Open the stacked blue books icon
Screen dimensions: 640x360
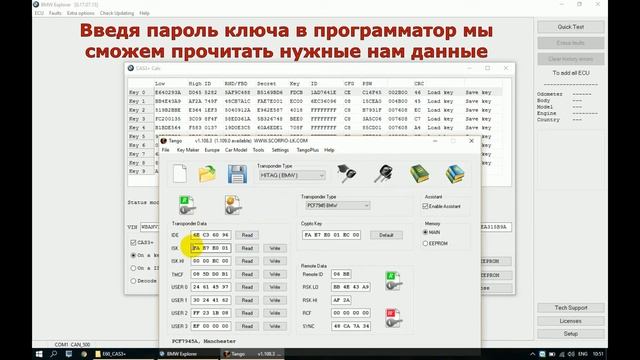click(455, 173)
